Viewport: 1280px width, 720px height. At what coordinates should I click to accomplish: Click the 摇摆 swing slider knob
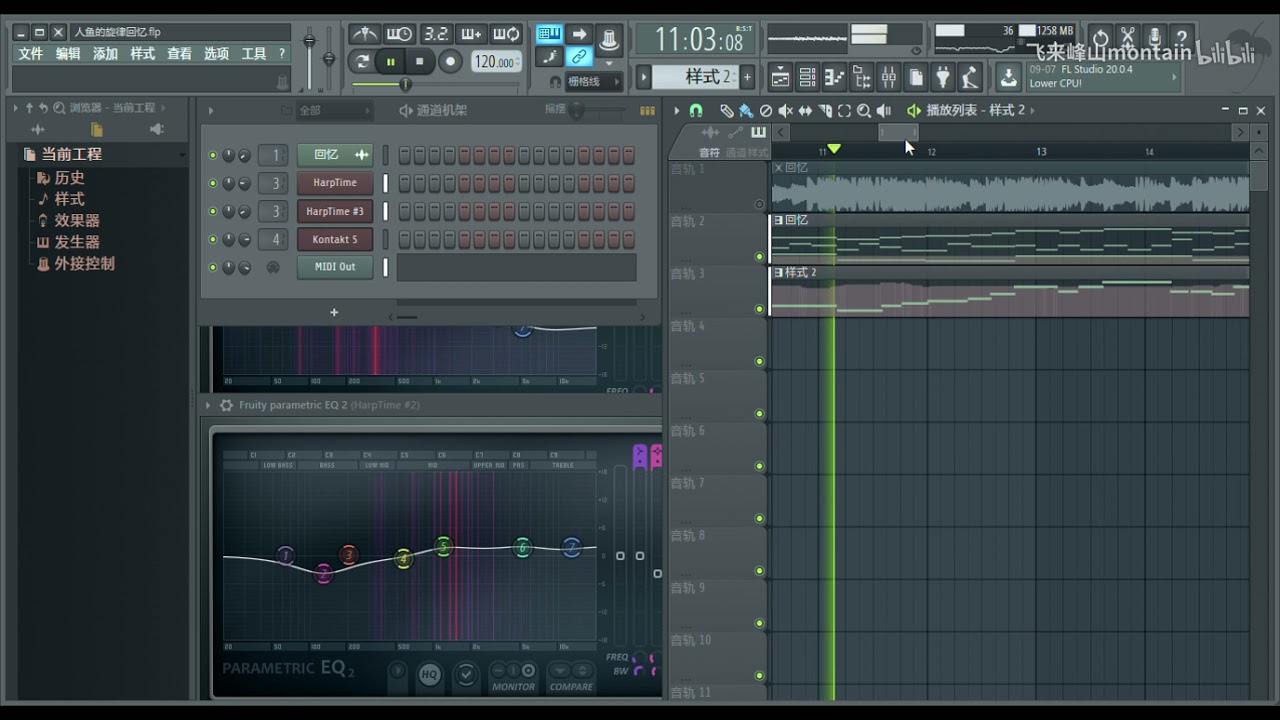(x=576, y=111)
